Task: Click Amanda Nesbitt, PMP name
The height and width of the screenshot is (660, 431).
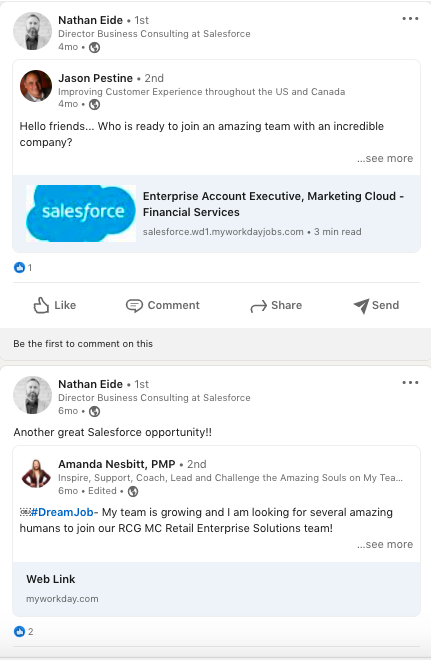Action: coord(117,464)
